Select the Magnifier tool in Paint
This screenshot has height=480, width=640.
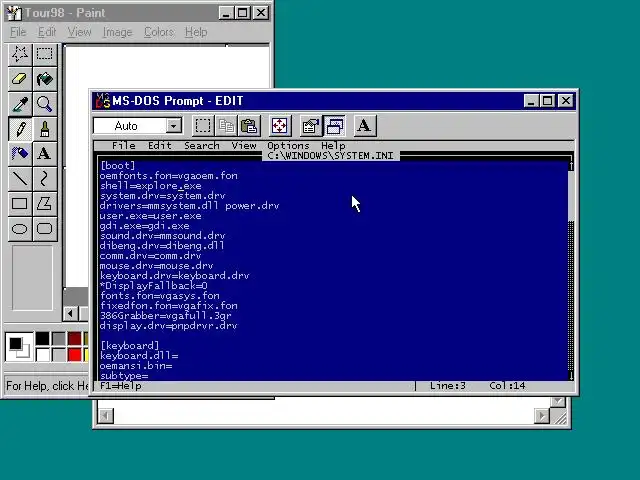[x=44, y=104]
